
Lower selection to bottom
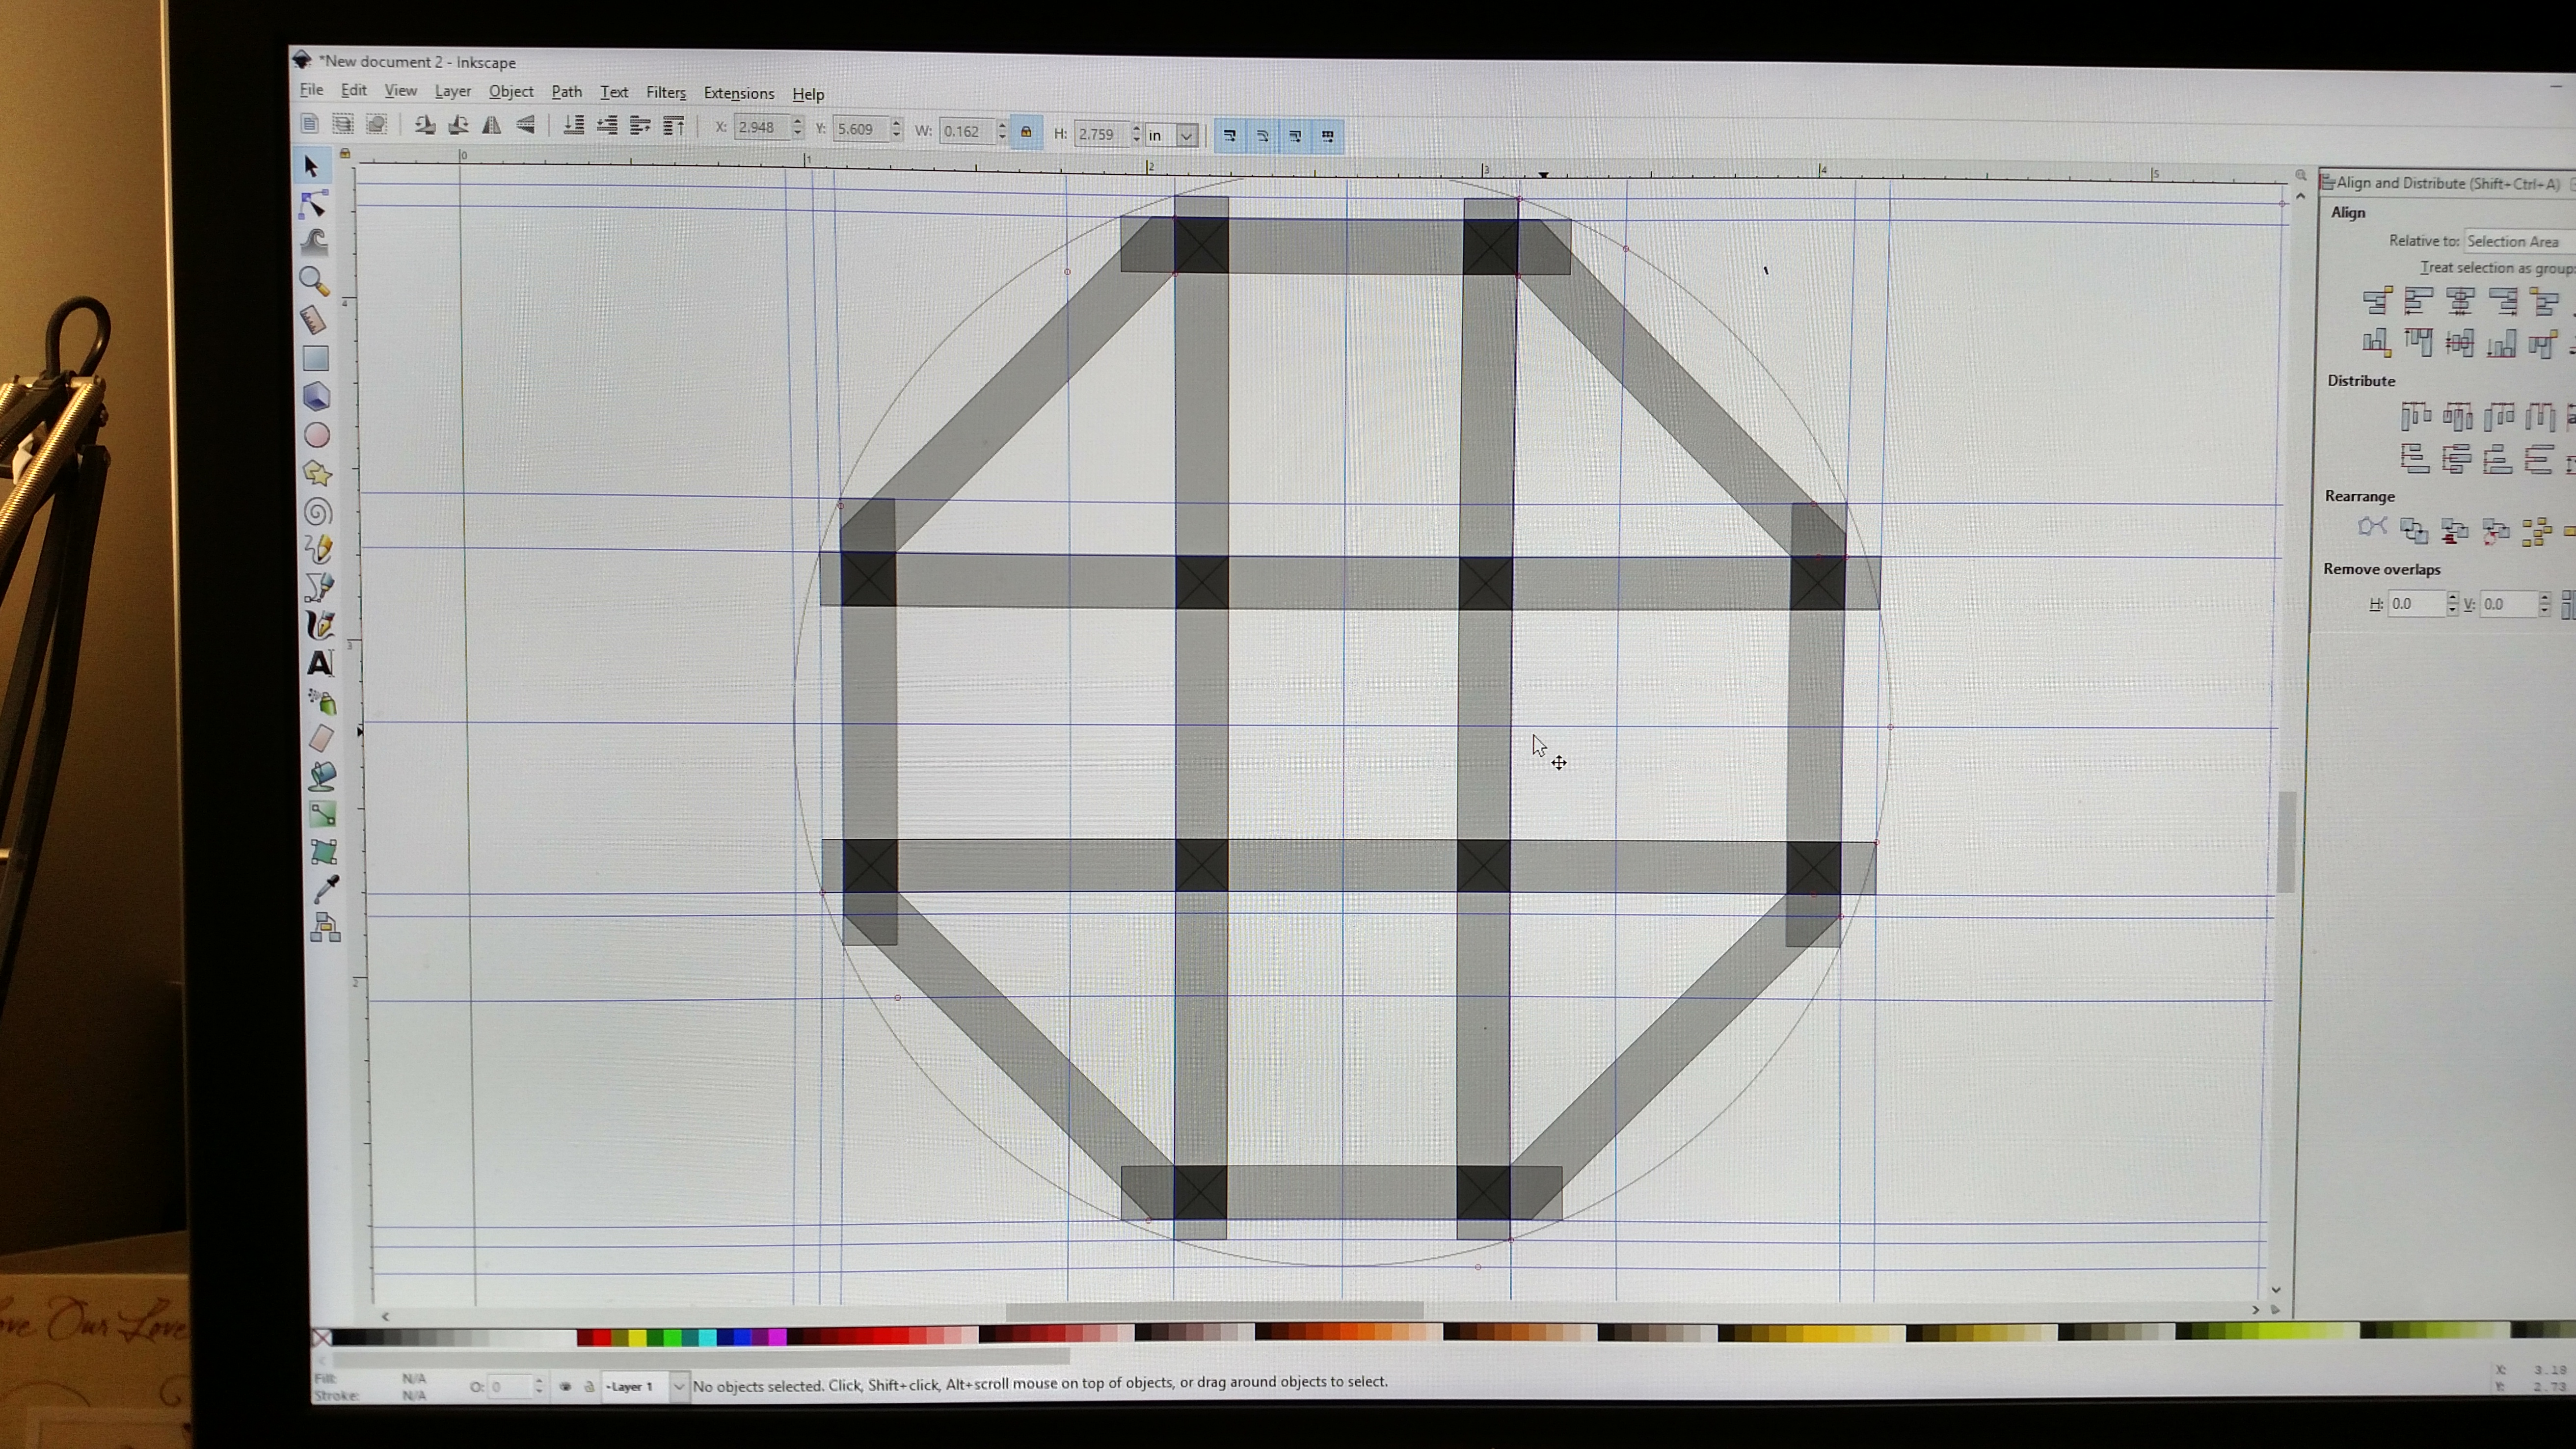coord(574,126)
